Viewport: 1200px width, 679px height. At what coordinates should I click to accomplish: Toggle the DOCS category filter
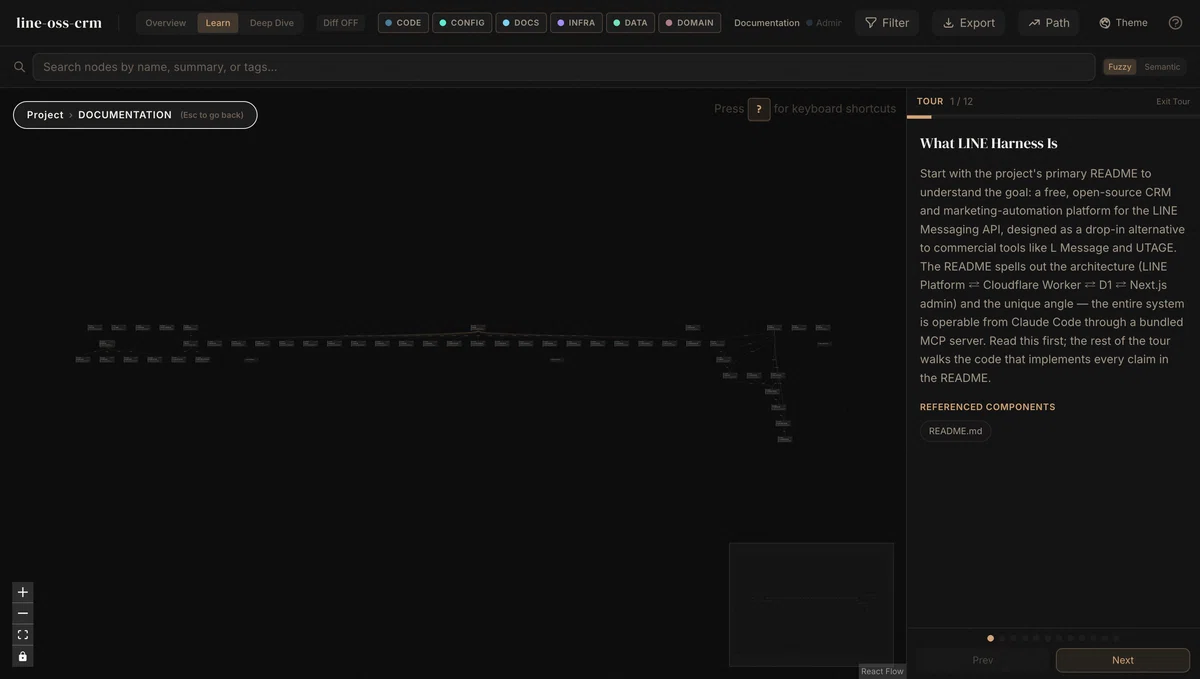pyautogui.click(x=521, y=23)
